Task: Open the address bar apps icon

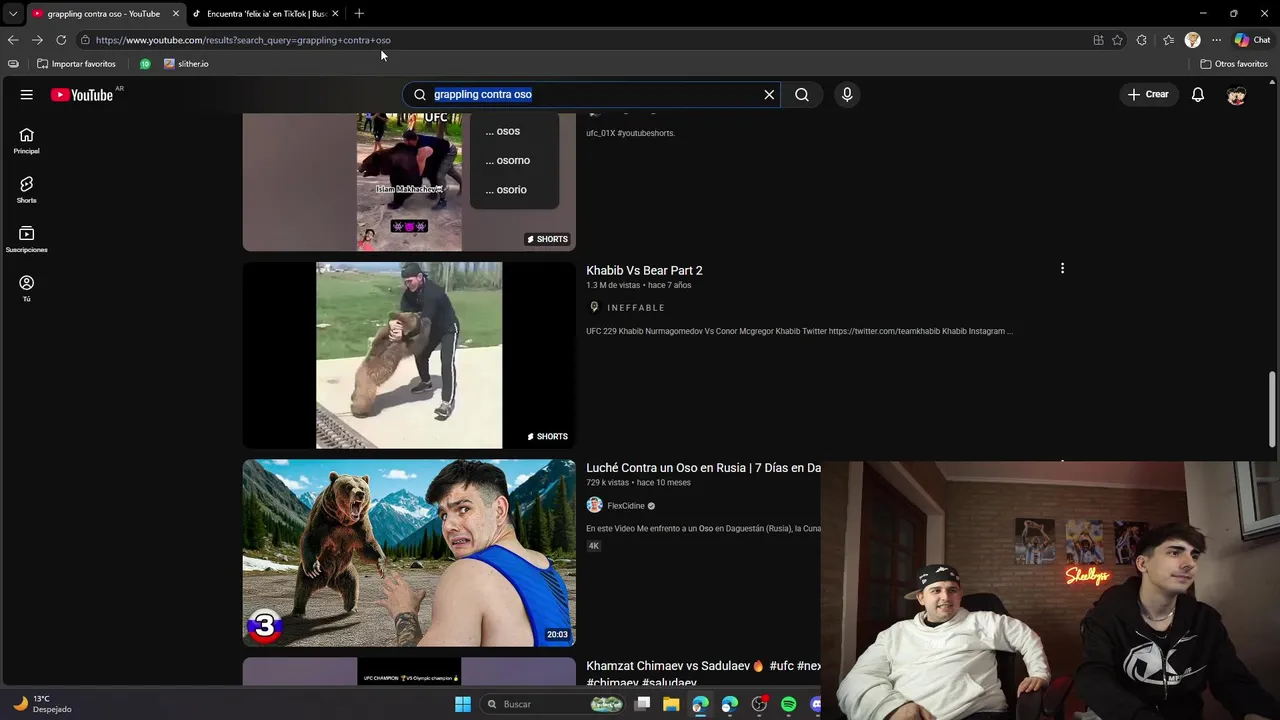Action: [x=1098, y=40]
